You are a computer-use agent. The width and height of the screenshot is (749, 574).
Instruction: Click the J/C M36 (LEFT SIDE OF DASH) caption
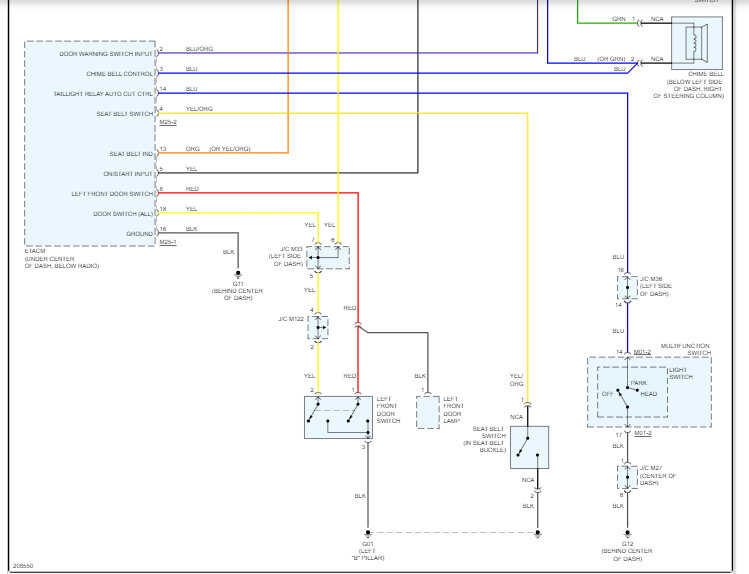(655, 286)
